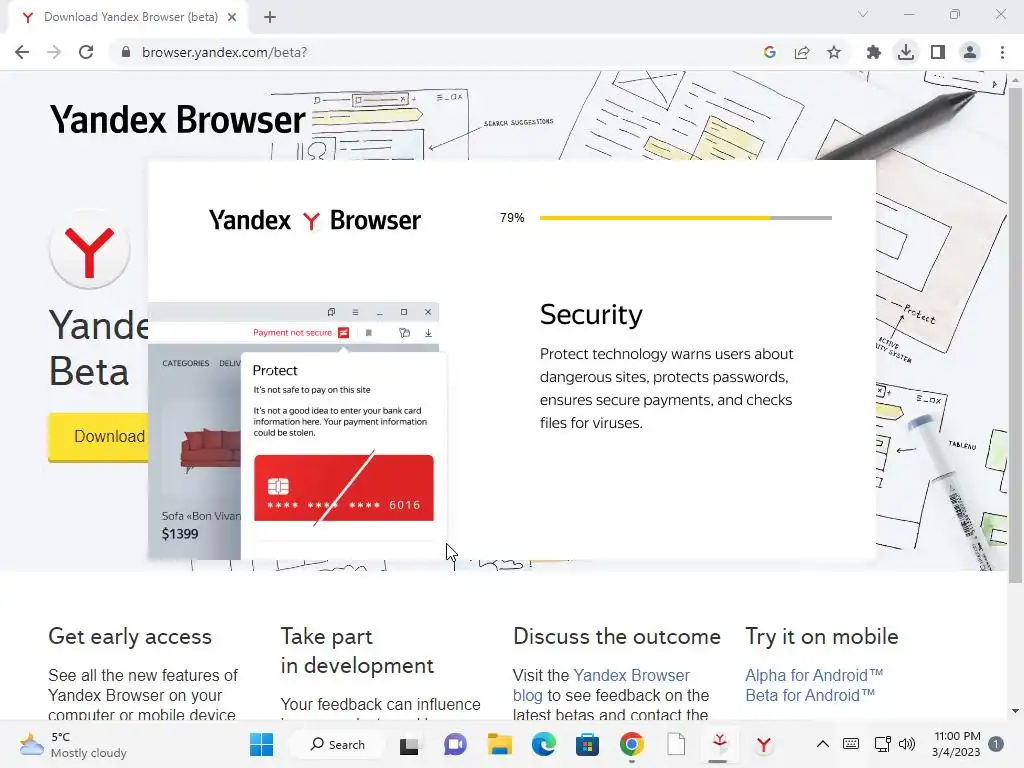This screenshot has width=1024, height=768.
Task: Open network settings tray icon
Action: (882, 744)
